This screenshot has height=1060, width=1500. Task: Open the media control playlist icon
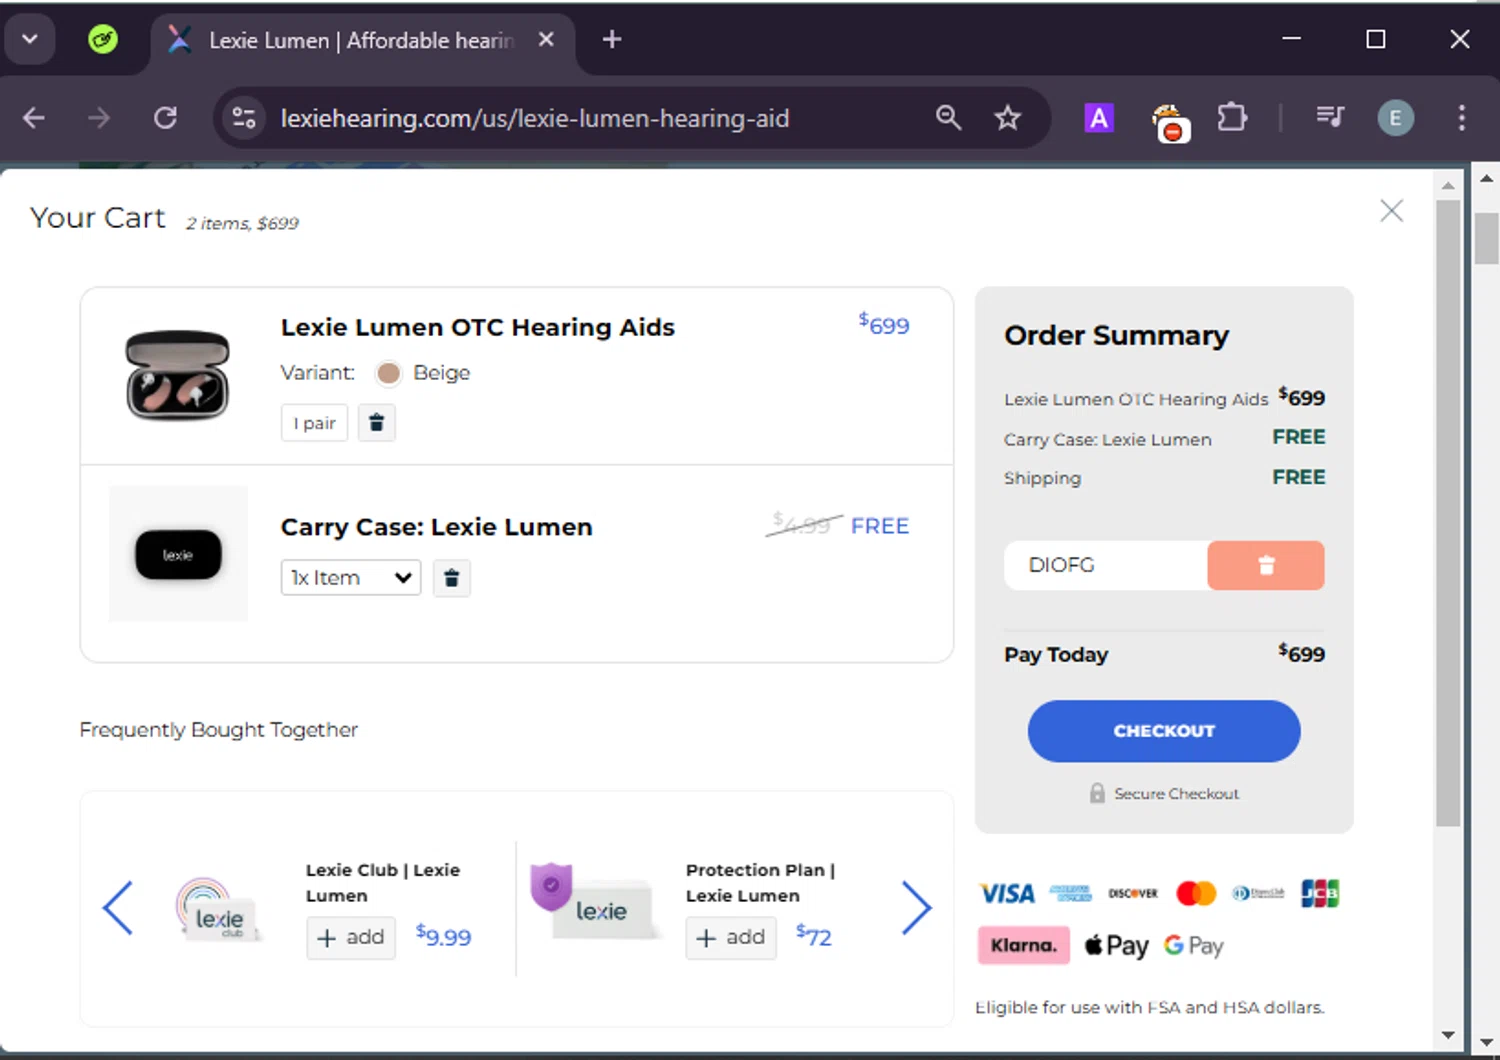click(x=1329, y=118)
